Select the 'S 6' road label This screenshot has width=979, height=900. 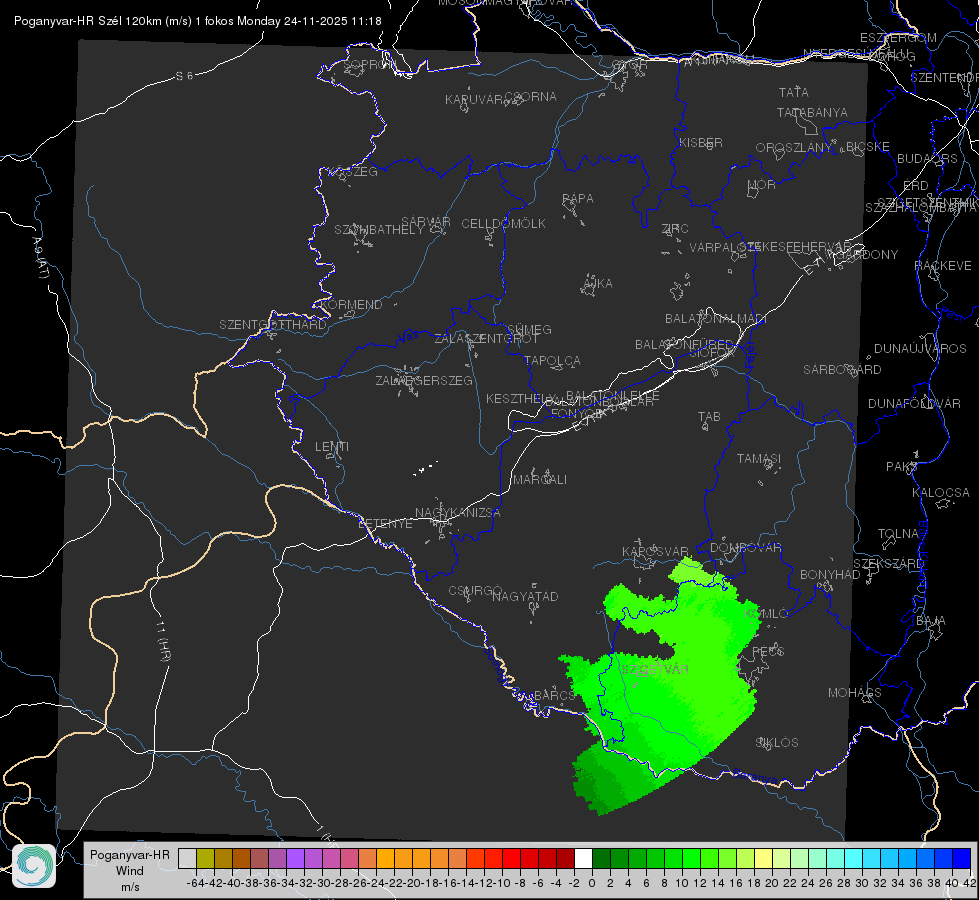[184, 76]
